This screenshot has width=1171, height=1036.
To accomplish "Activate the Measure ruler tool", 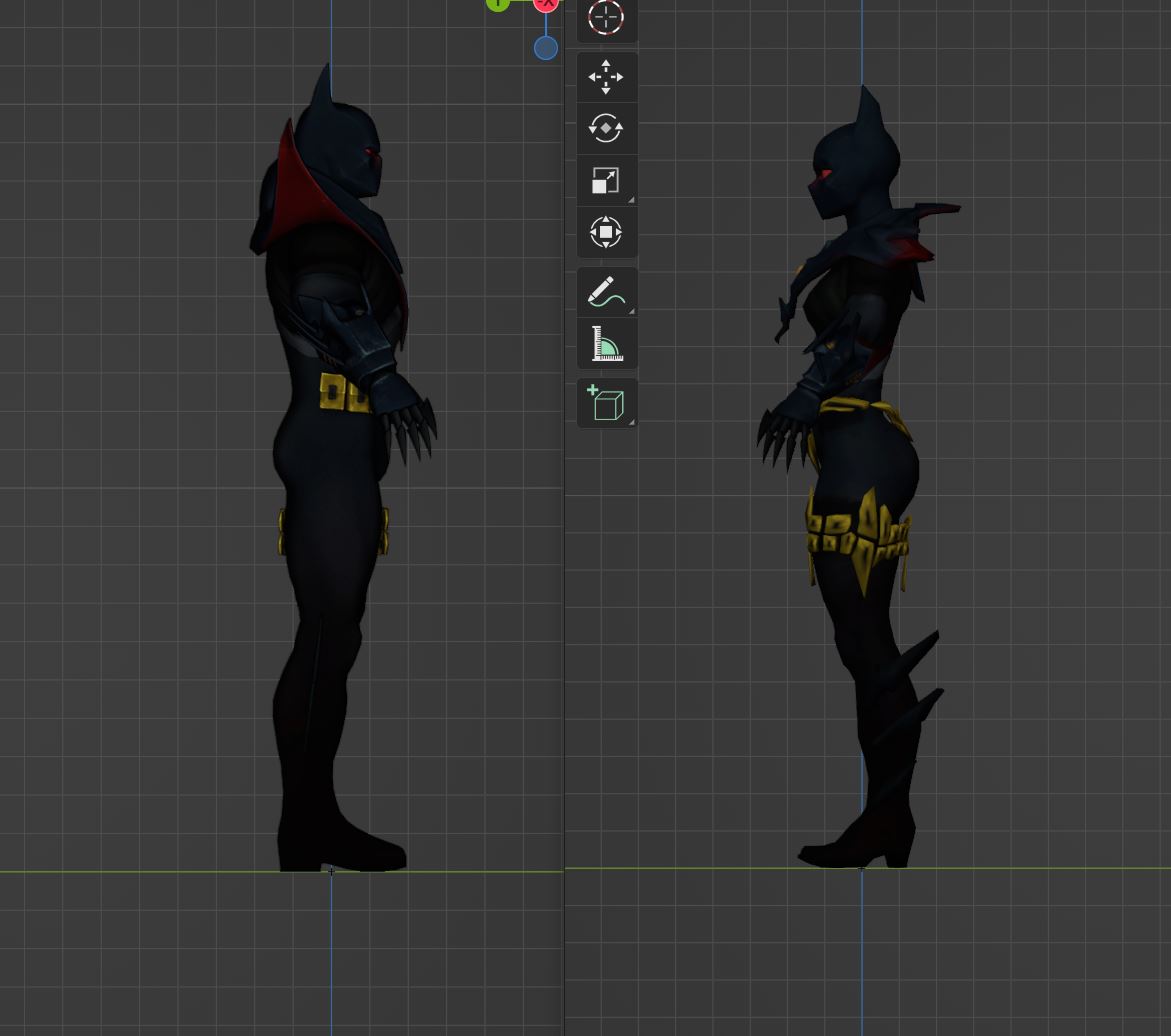I will click(x=606, y=344).
